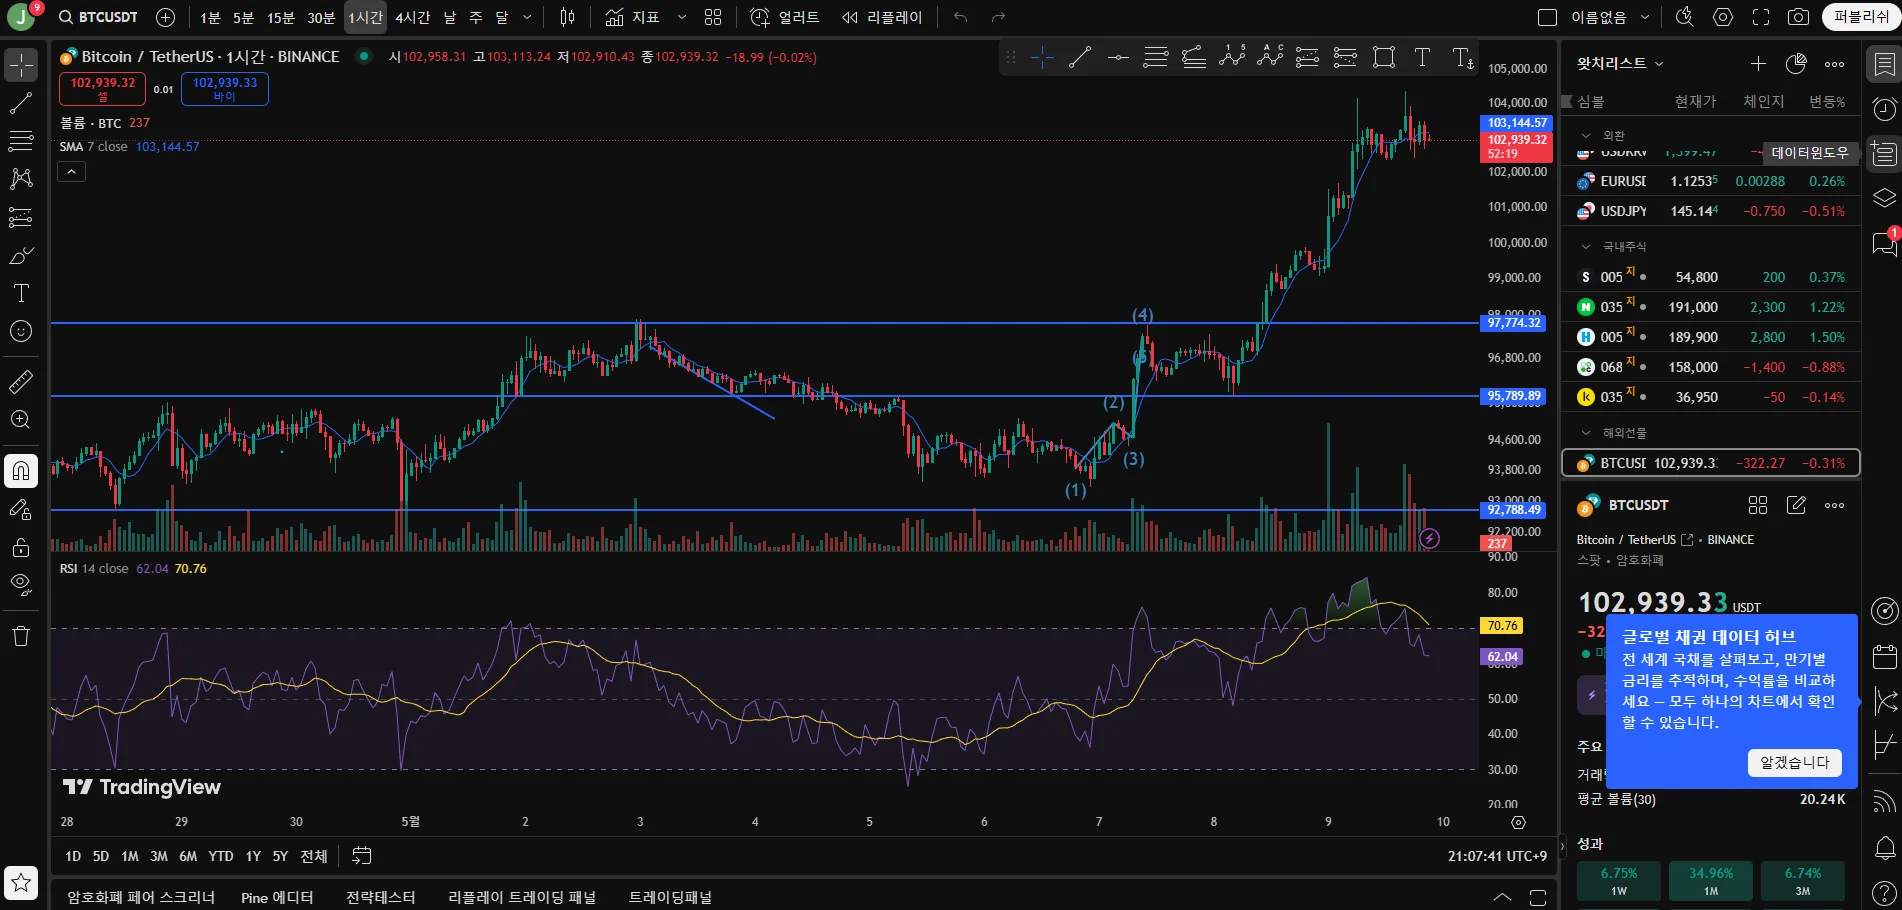
Task: Open the alerts clock panel in right sidebar
Action: 1884,109
